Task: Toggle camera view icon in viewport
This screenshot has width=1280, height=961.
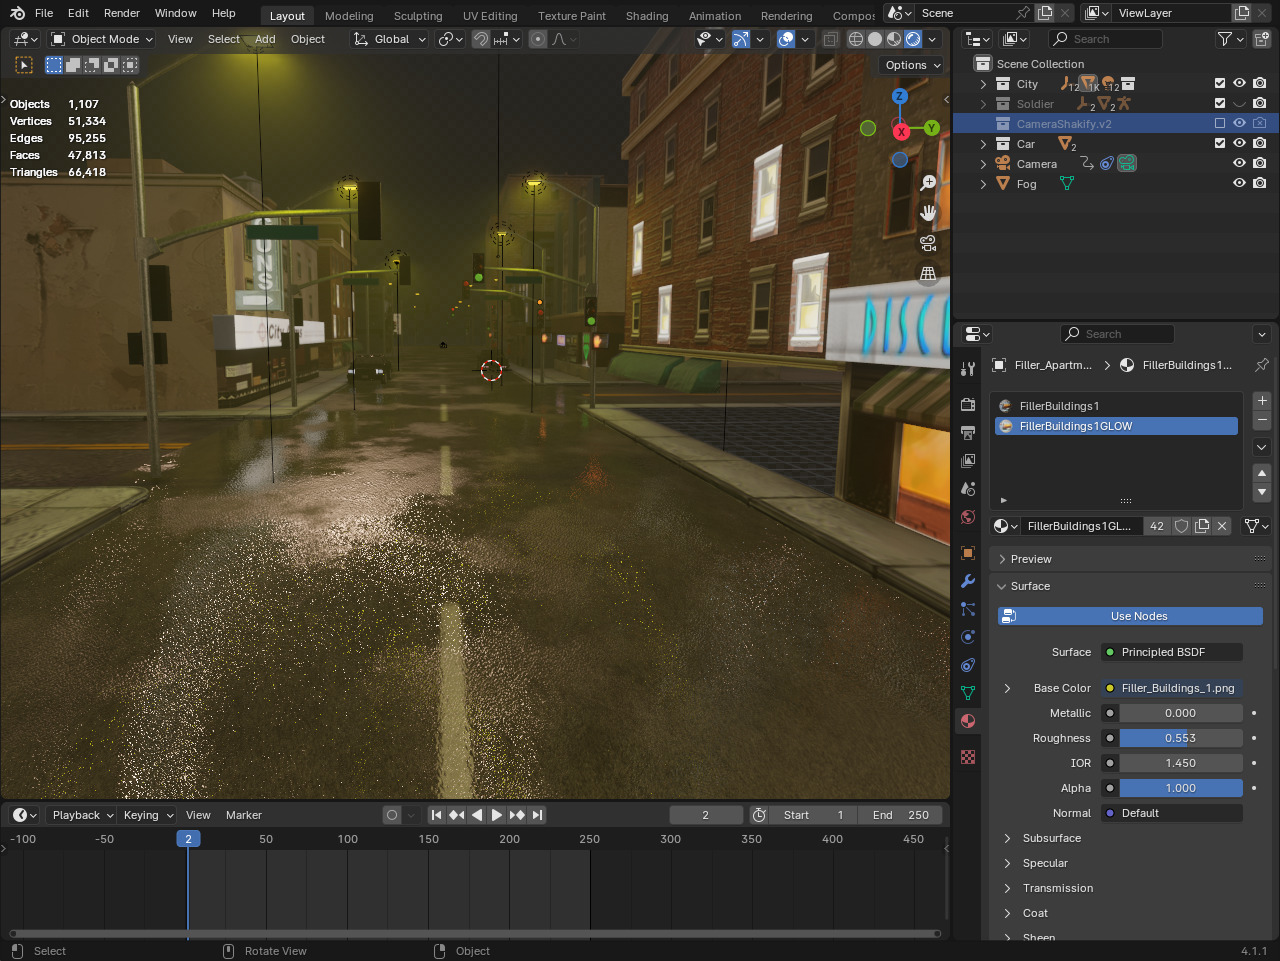Action: pyautogui.click(x=928, y=243)
